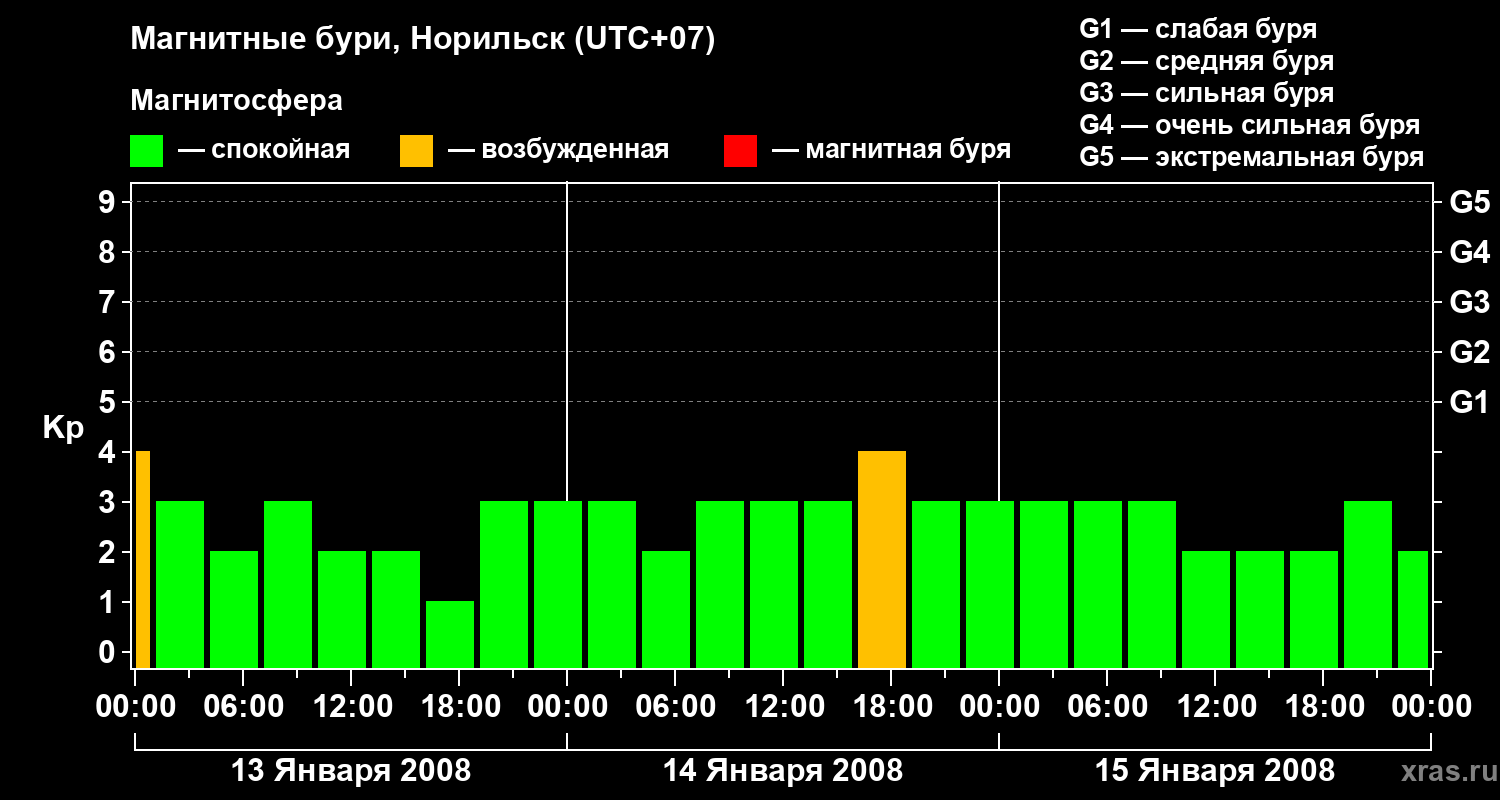Screen dimensions: 1500x800
Task: Click the 'G2 — средняя буря' legend line
Action: tap(1206, 61)
